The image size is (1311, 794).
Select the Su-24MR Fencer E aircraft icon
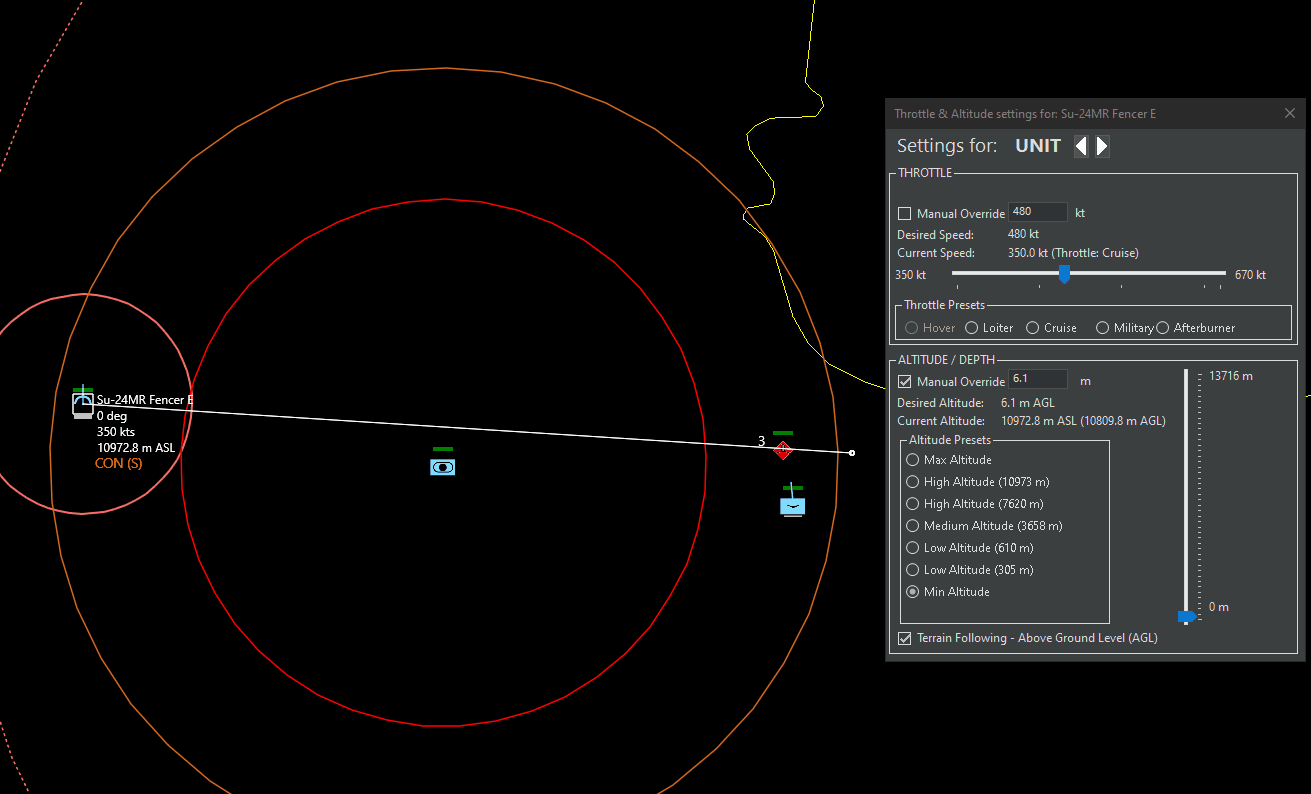[x=83, y=405]
